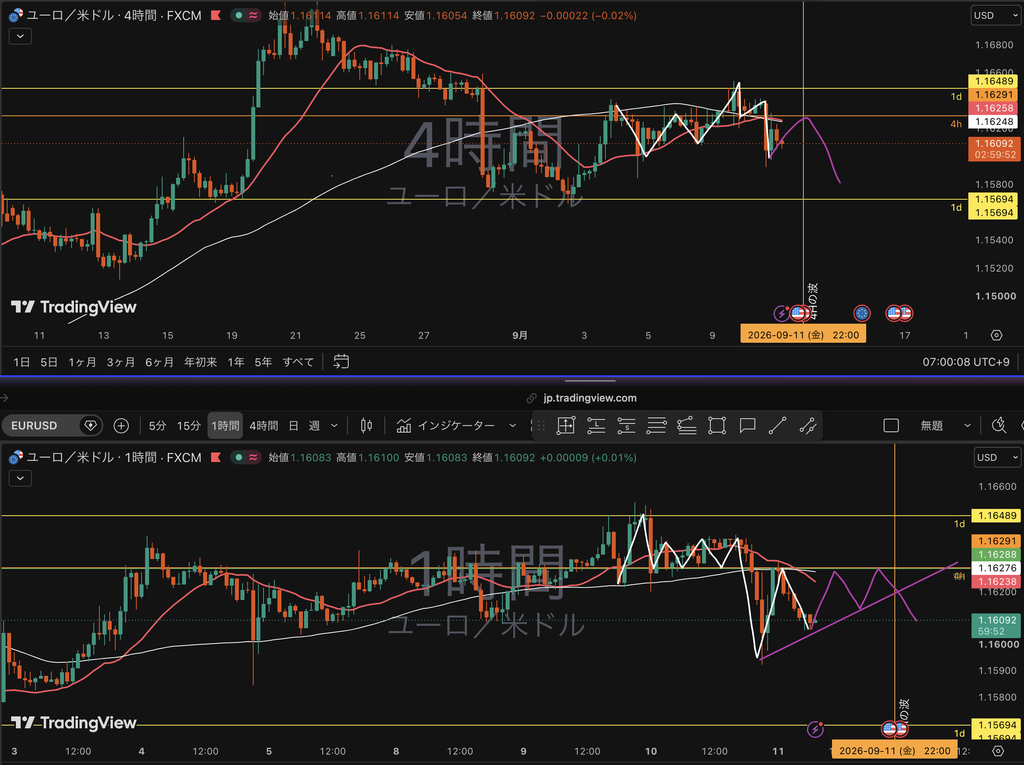
Task: Select the long position drawing tool
Action: (x=596, y=426)
